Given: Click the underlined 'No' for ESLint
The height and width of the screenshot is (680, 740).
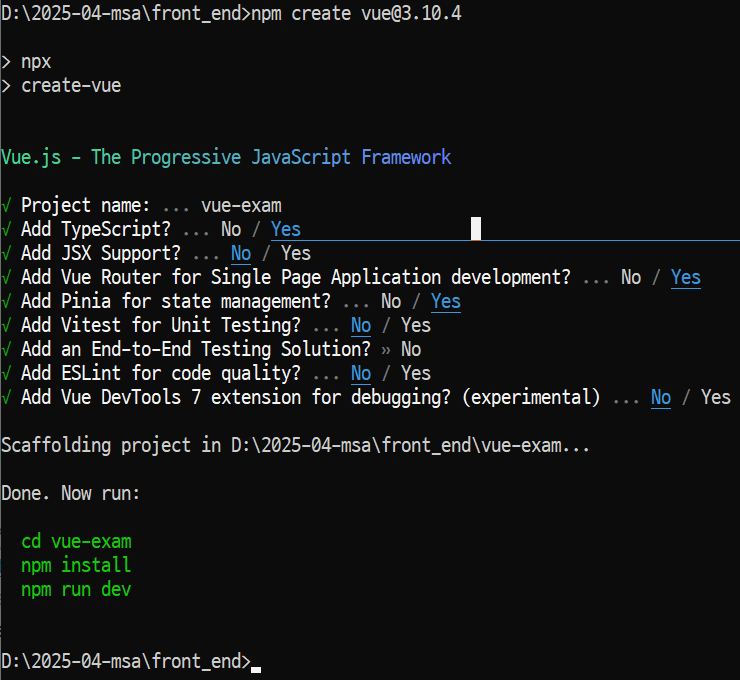Looking at the screenshot, I should coord(361,374).
